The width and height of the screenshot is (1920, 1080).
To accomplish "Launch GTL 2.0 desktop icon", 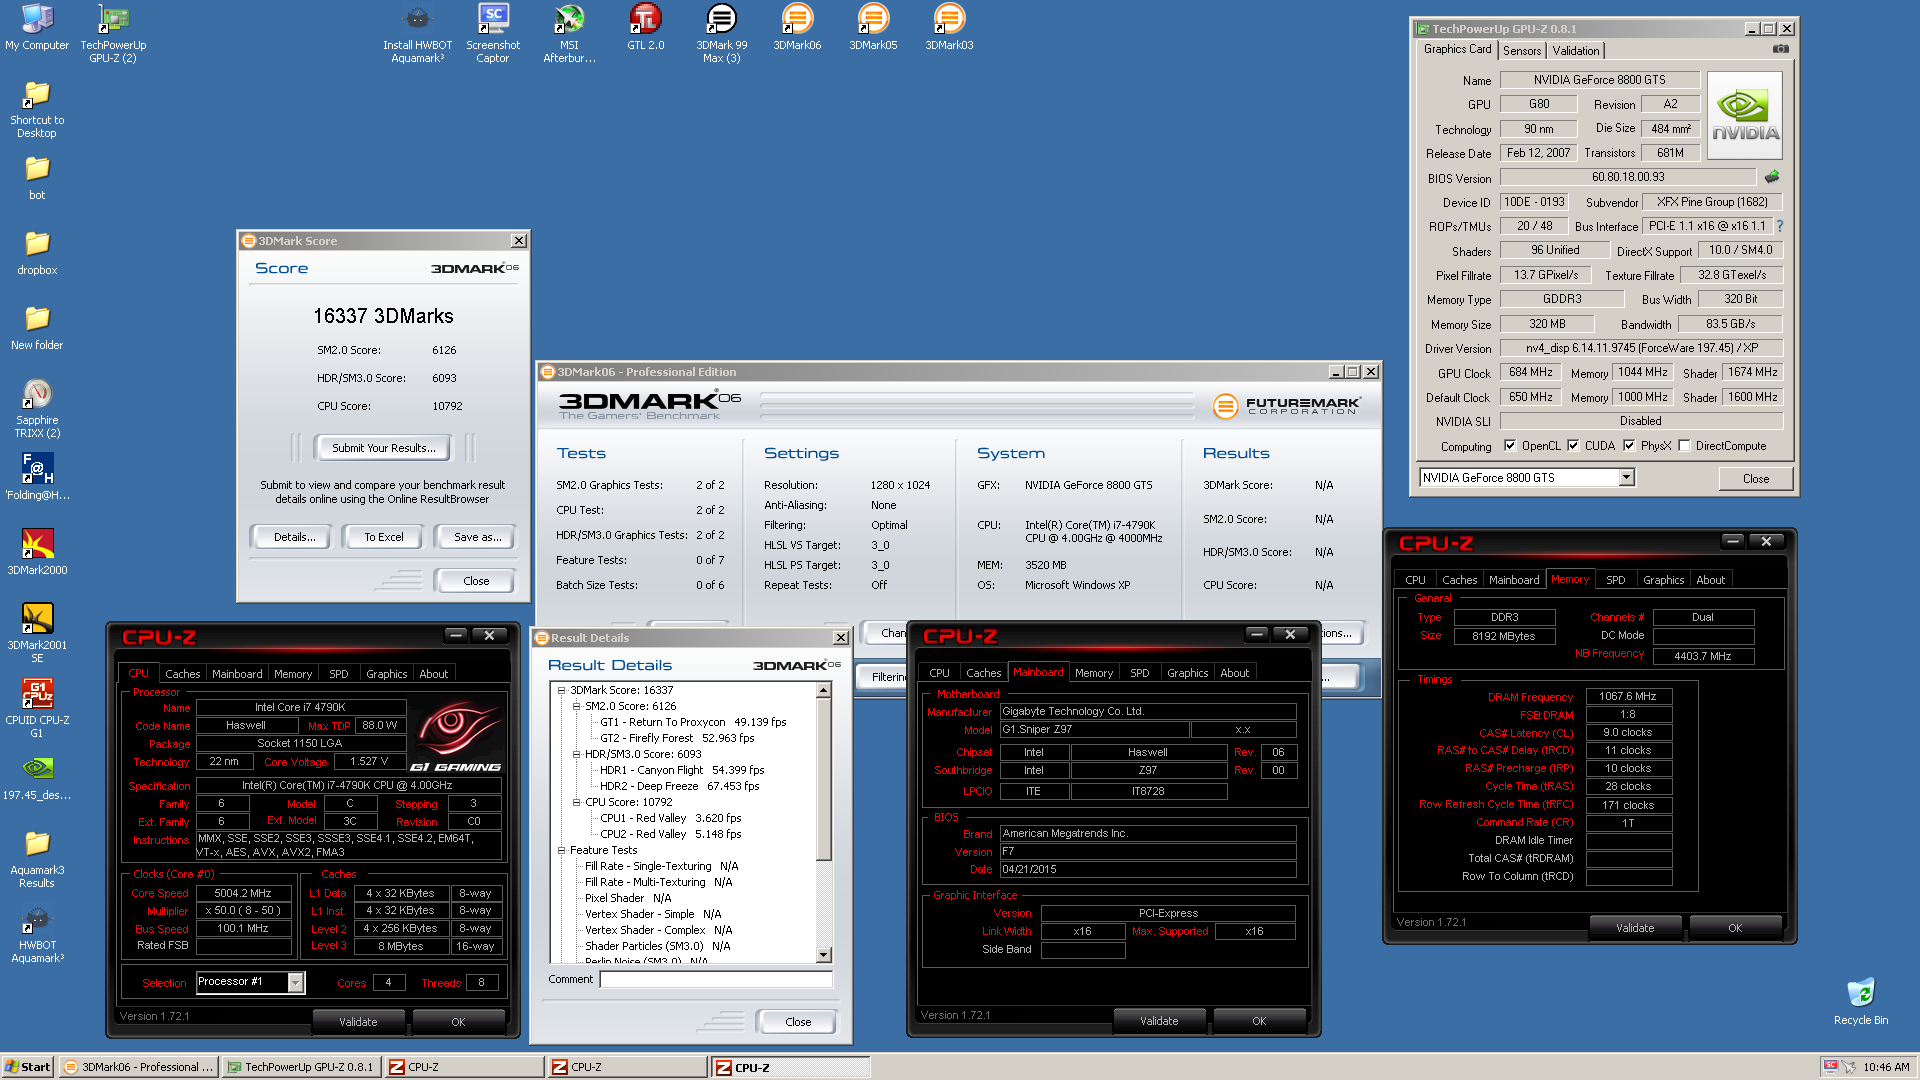I will click(x=645, y=27).
